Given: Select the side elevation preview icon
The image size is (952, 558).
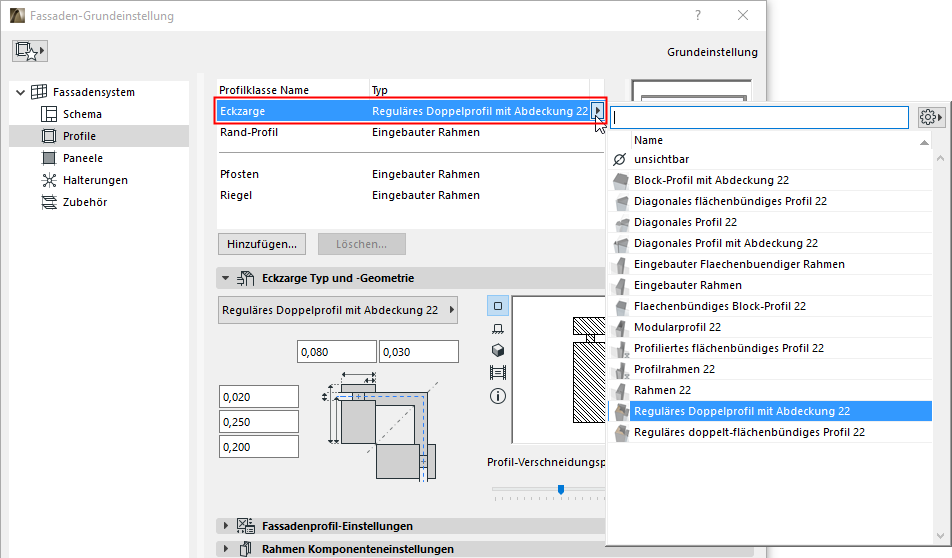Looking at the screenshot, I should tap(498, 329).
